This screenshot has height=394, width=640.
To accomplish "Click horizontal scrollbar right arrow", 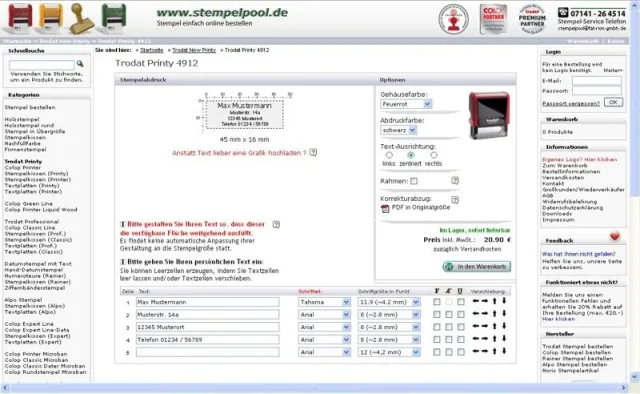I will click(623, 388).
